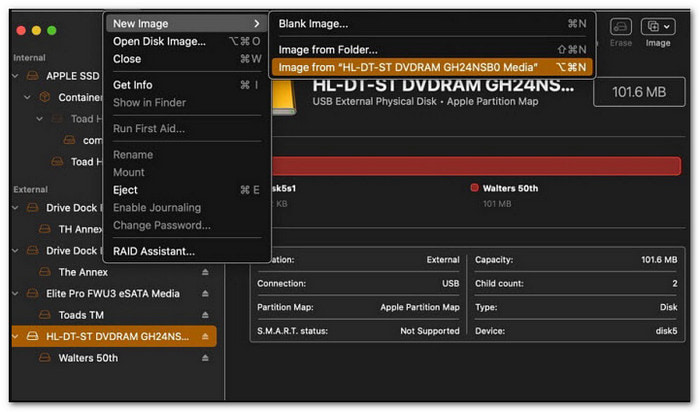Collapse the APPLE SSD disclosure chevron
Image resolution: width=700 pixels, height=412 pixels.
pos(15,76)
